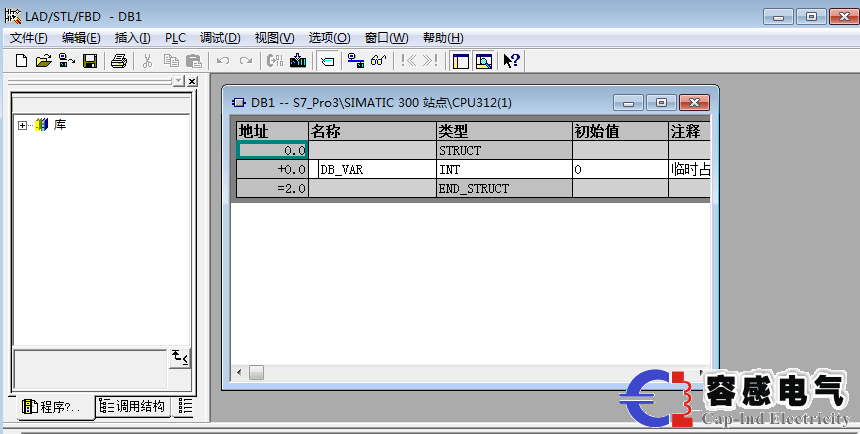Image resolution: width=860 pixels, height=434 pixels.
Task: Expand the 库 tree node
Action: (x=22, y=125)
